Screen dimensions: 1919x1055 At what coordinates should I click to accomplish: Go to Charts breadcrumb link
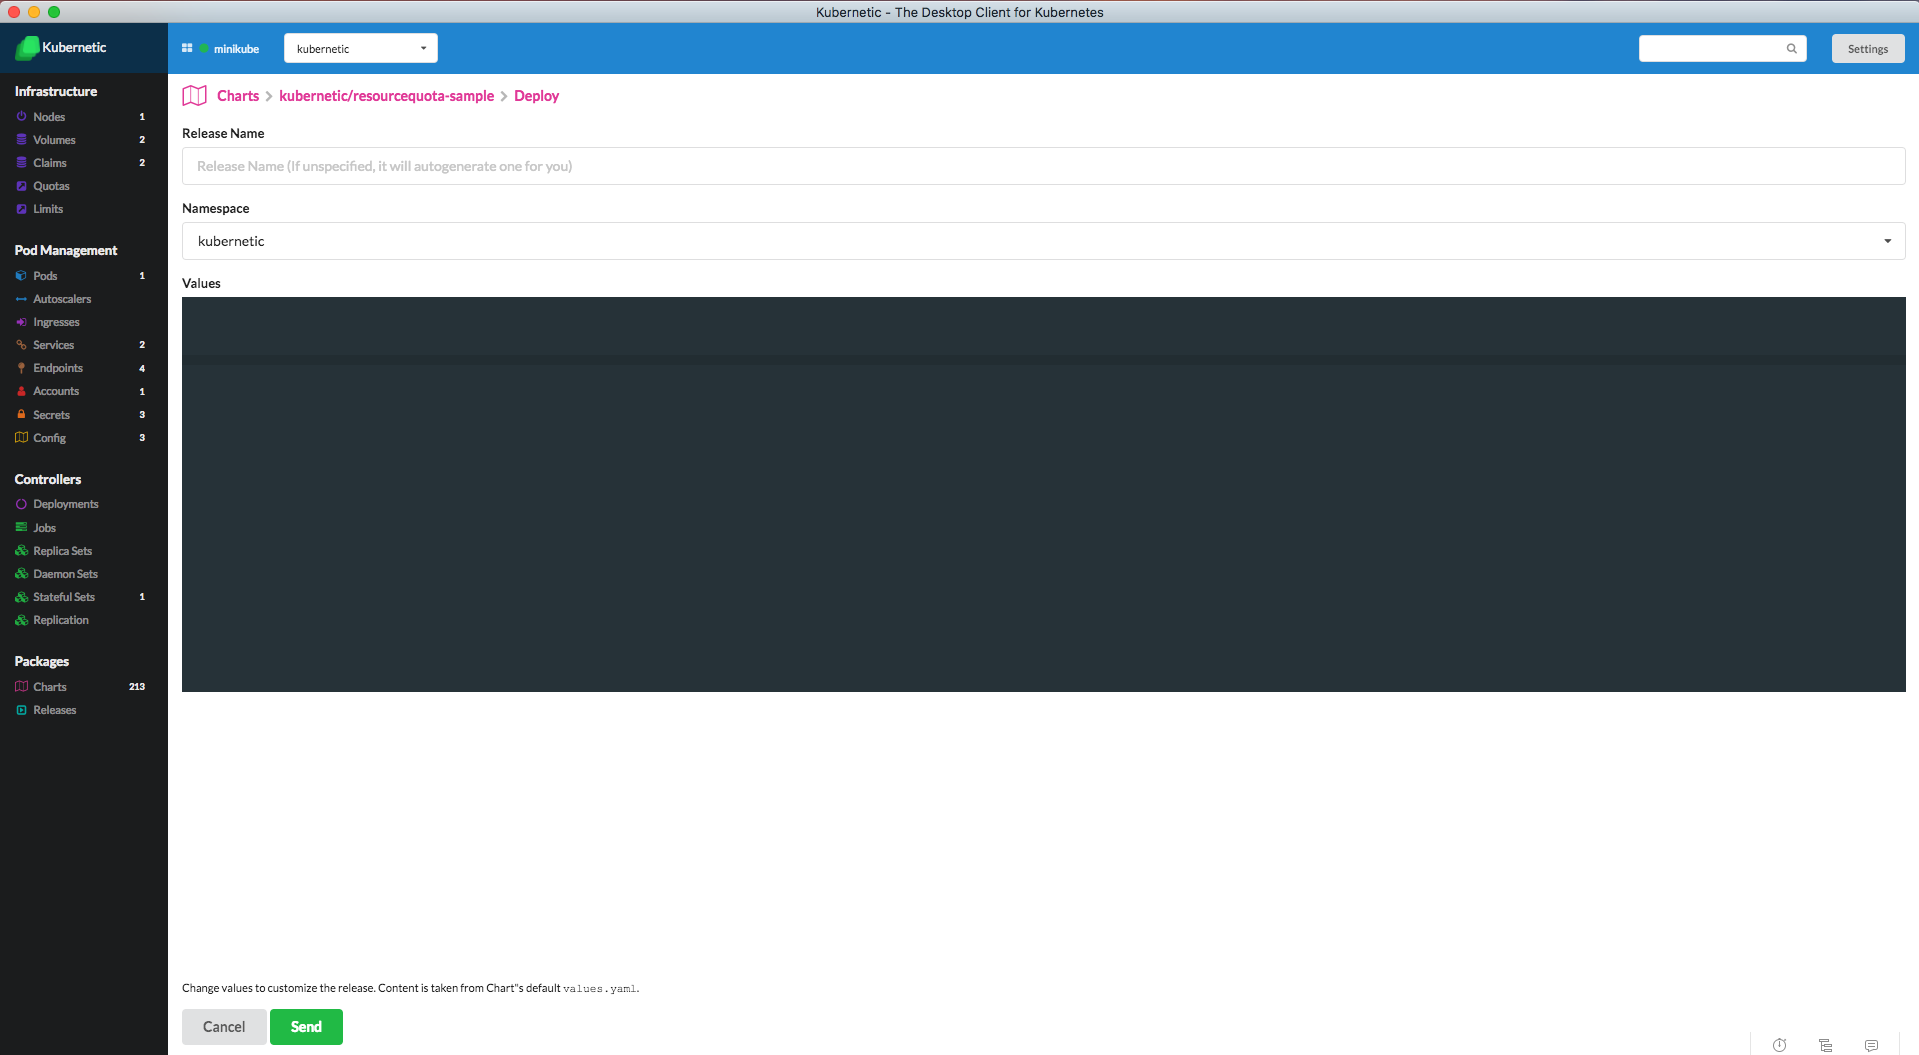tap(238, 96)
